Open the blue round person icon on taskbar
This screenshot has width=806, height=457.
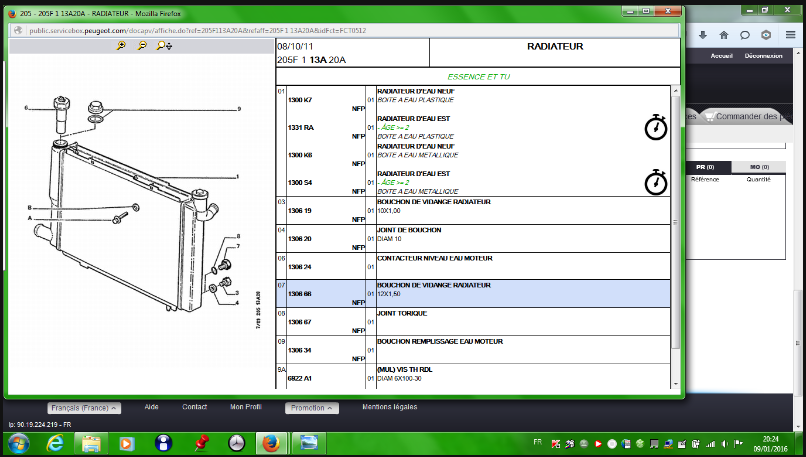[x=163, y=443]
